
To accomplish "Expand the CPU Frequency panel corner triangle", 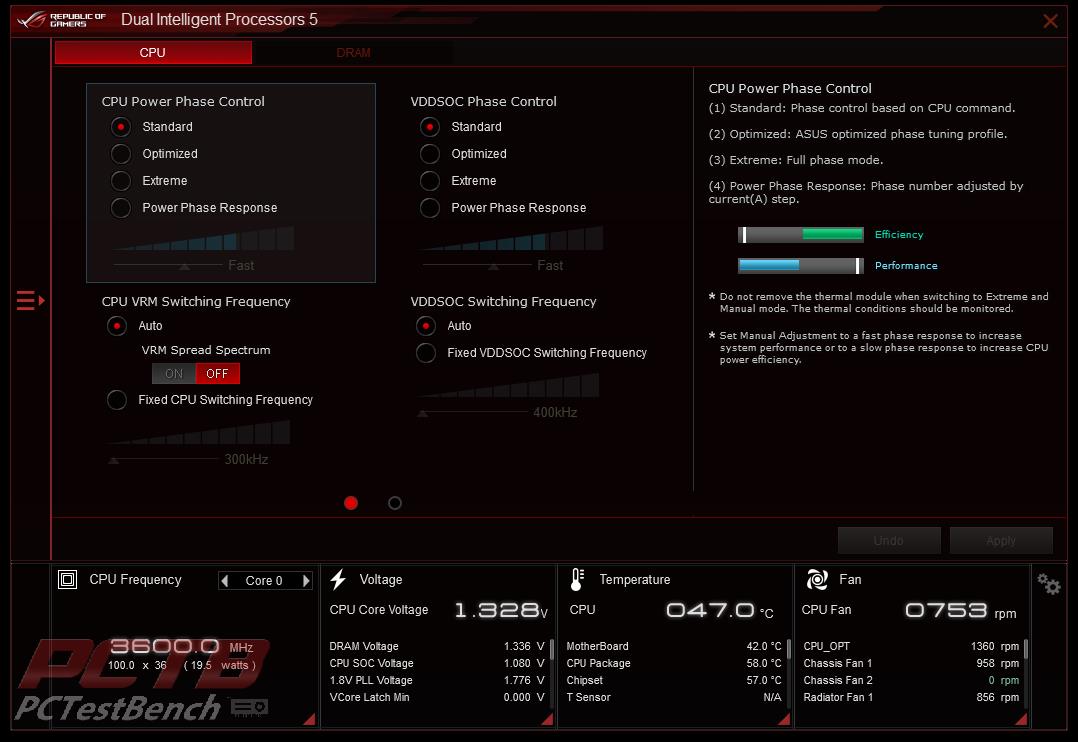I will 309,719.
